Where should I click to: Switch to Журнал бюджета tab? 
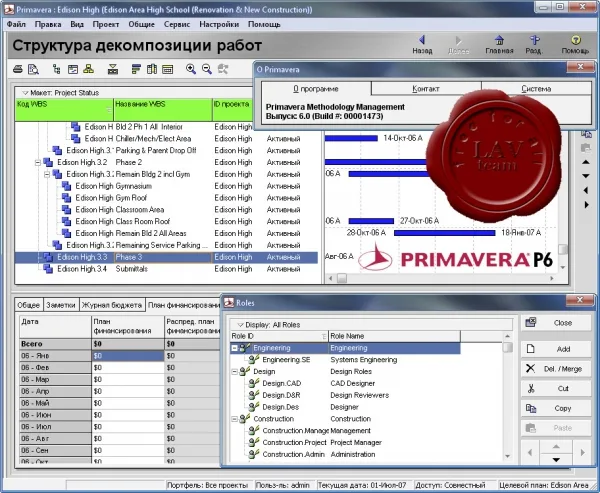pyautogui.click(x=112, y=305)
